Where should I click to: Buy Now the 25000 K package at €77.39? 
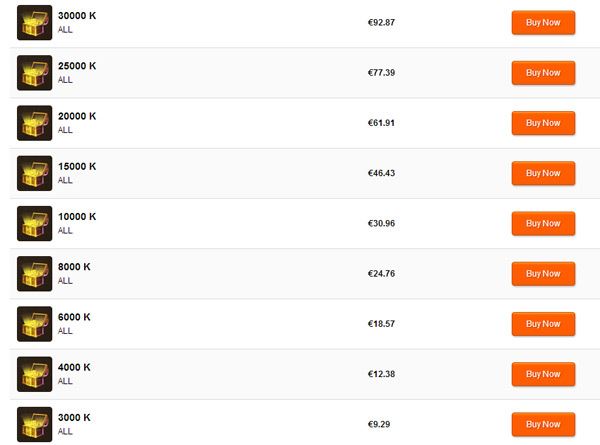click(543, 73)
